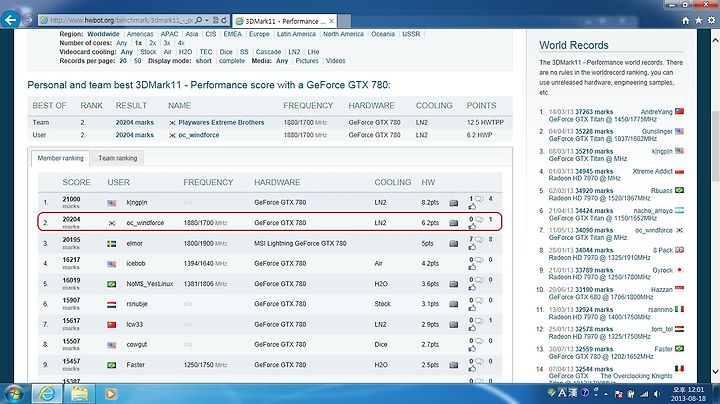Click 21000 marks score
Image resolution: width=720 pixels, height=404 pixels.
click(71, 199)
